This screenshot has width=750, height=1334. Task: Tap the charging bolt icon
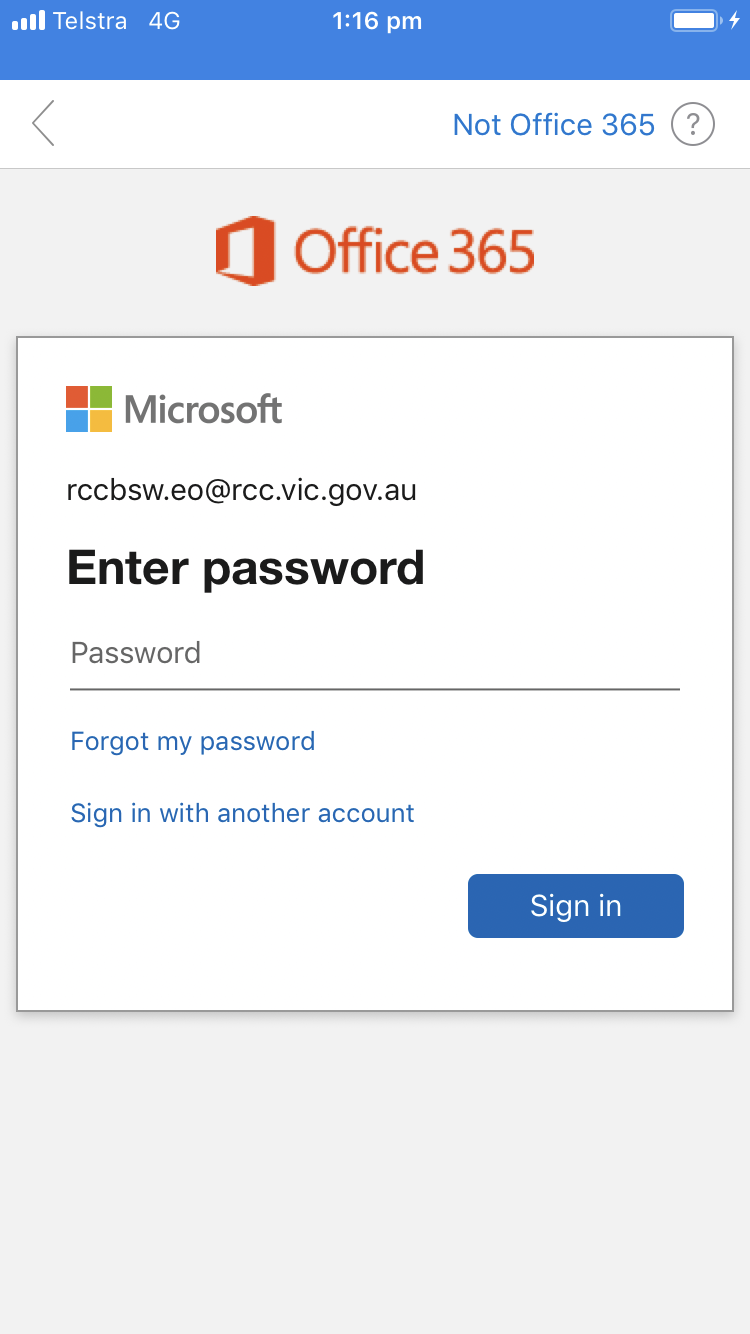click(734, 21)
